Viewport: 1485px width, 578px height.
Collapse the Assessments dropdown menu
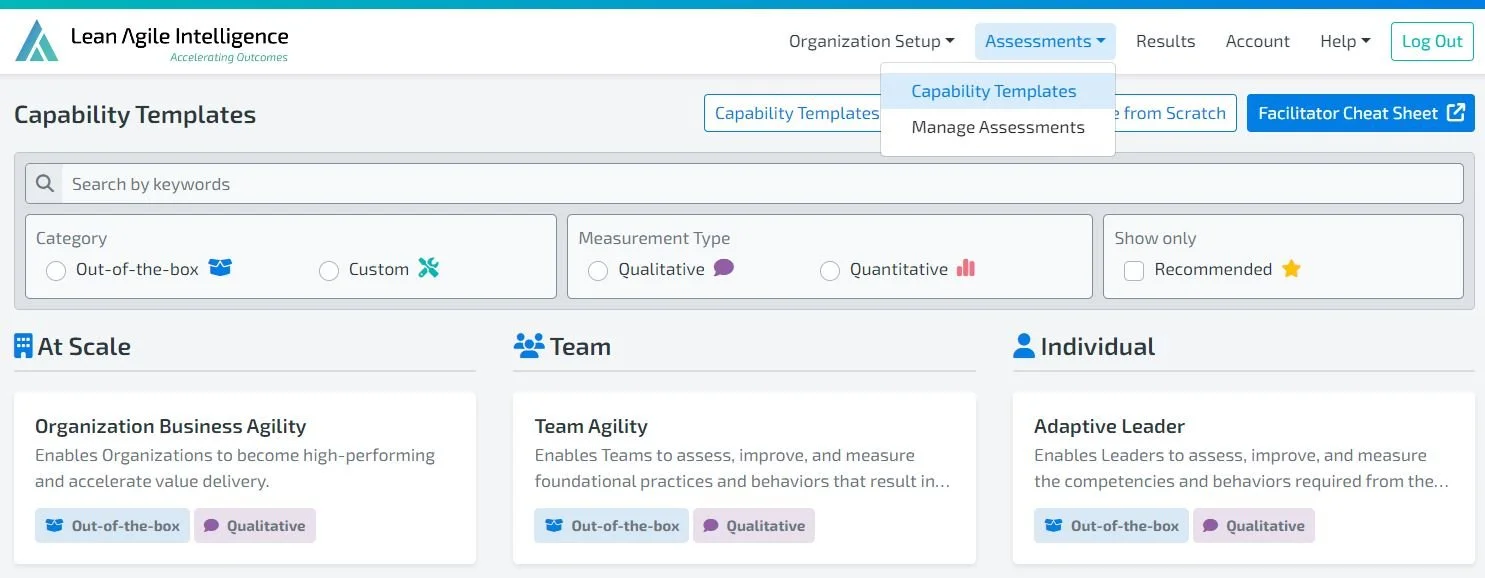pyautogui.click(x=1045, y=41)
